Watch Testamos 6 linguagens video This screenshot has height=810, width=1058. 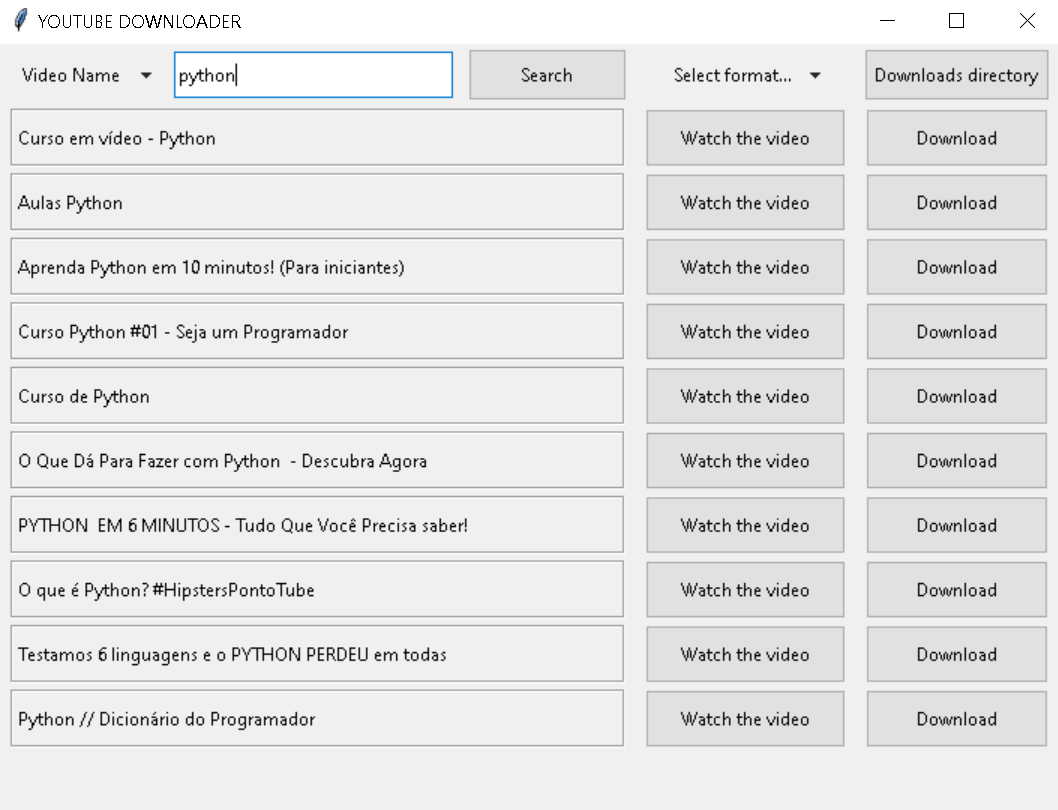coord(745,654)
